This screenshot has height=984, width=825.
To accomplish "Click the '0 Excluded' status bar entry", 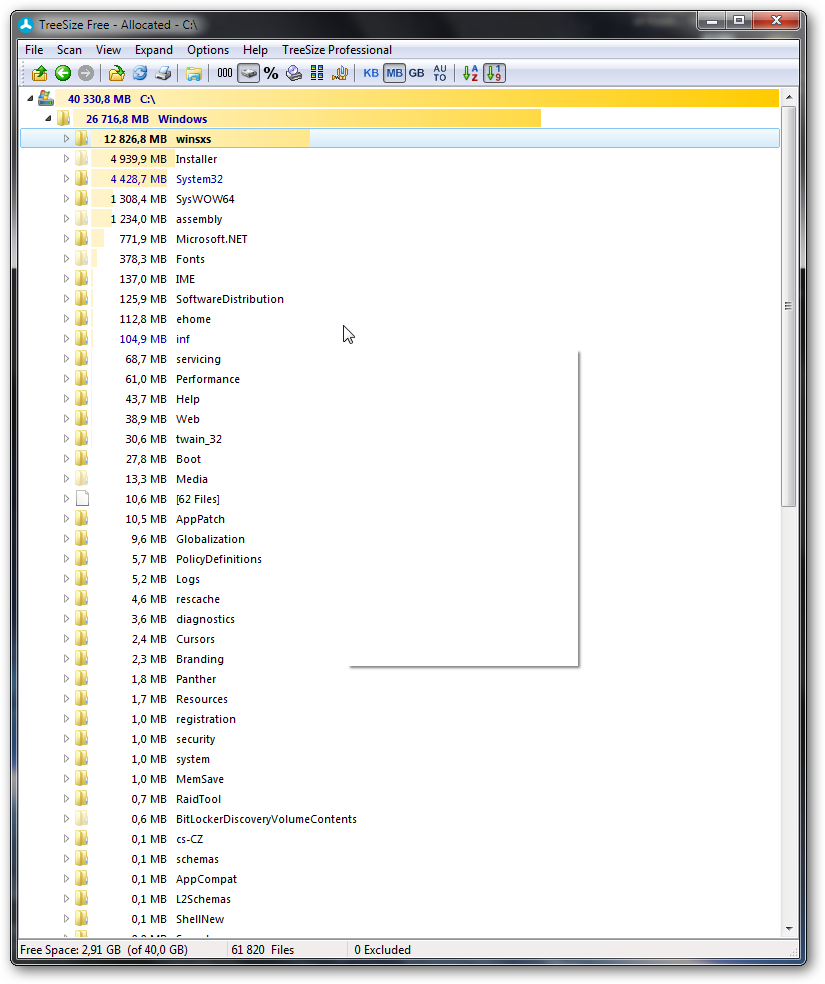I will click(x=383, y=949).
